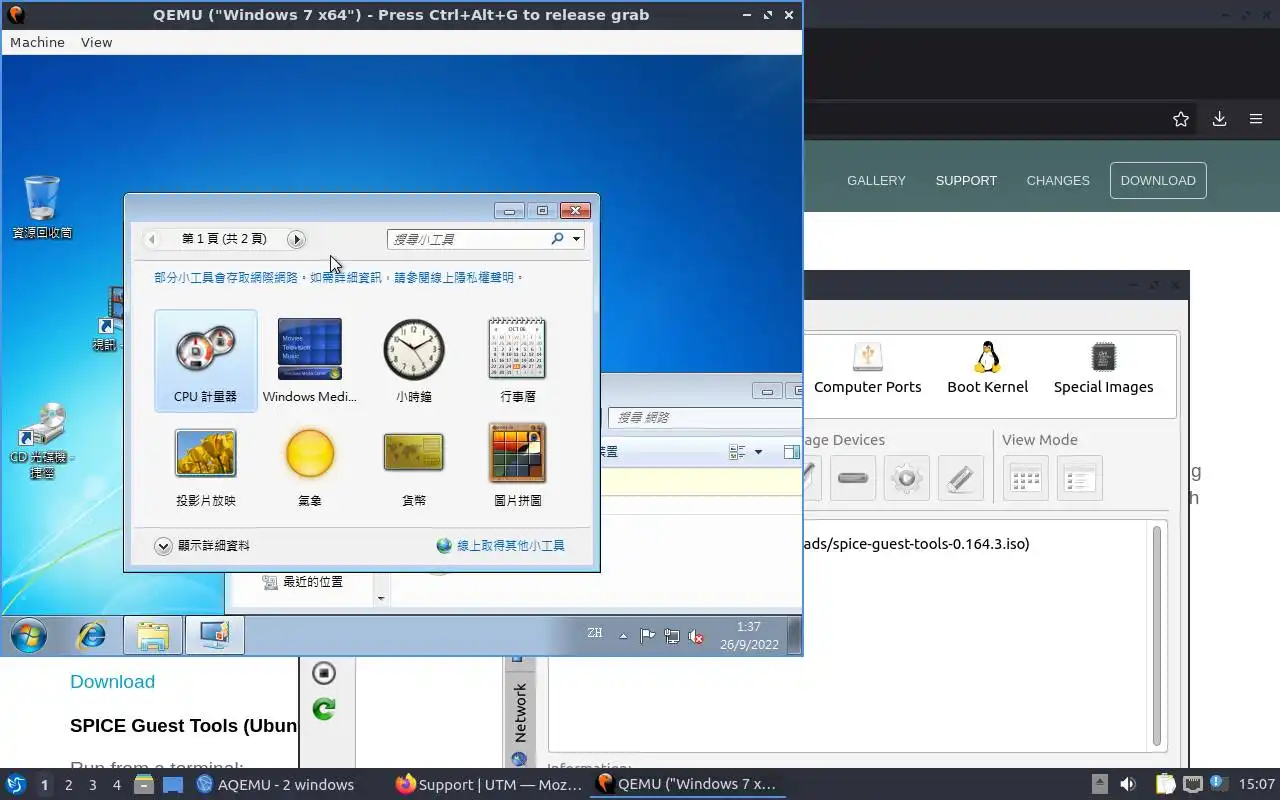Open host application menu icon
1280x800 pixels.
15,785
